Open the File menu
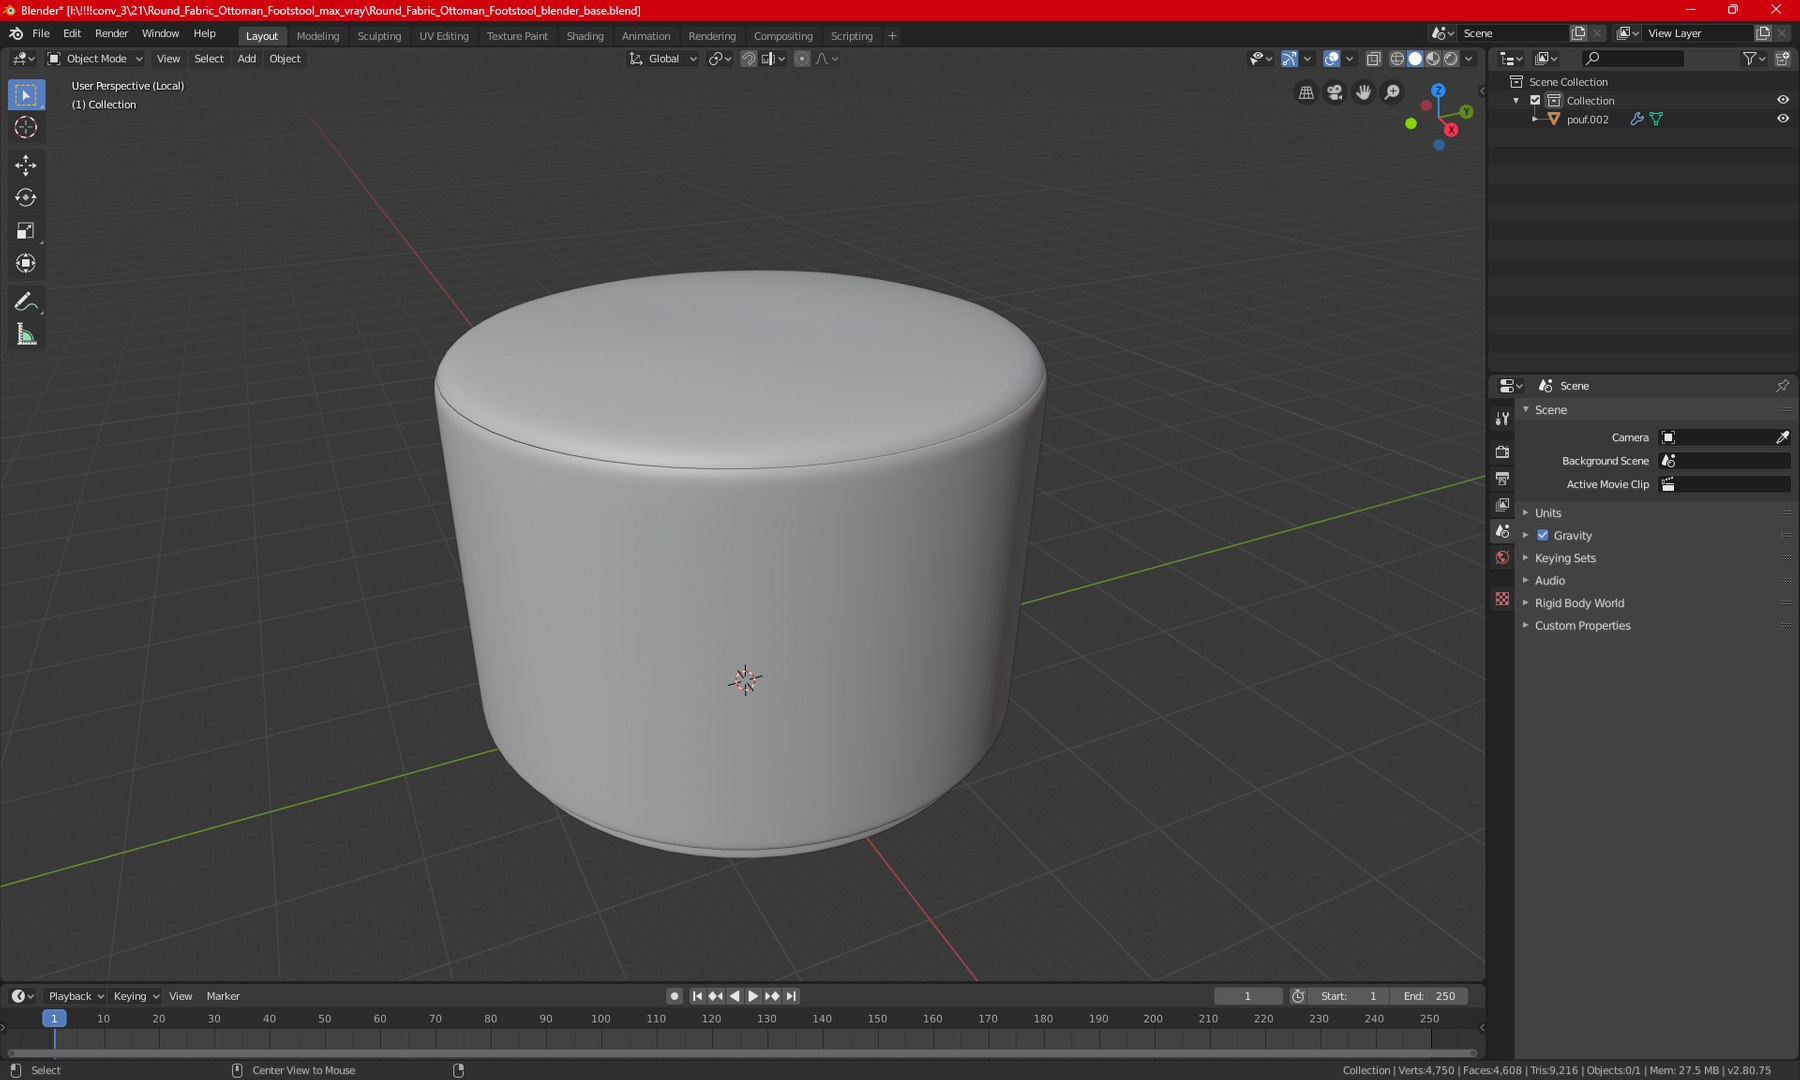Screen dimensions: 1800x1080 [x=41, y=33]
